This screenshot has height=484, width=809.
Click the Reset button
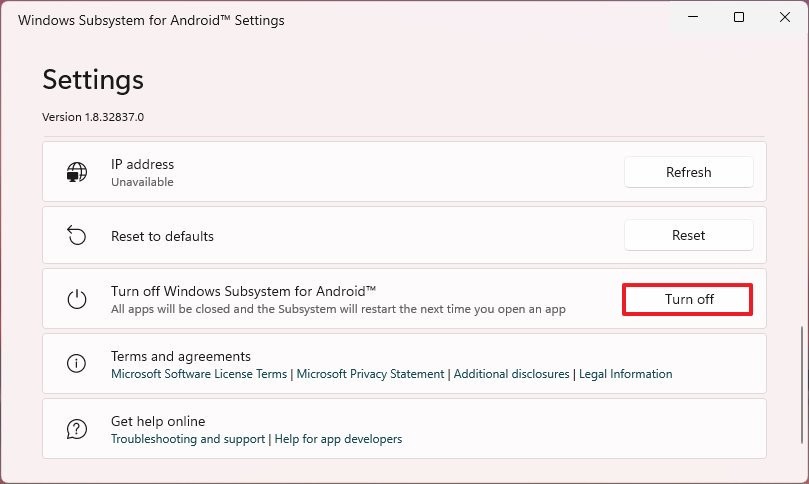pos(688,235)
